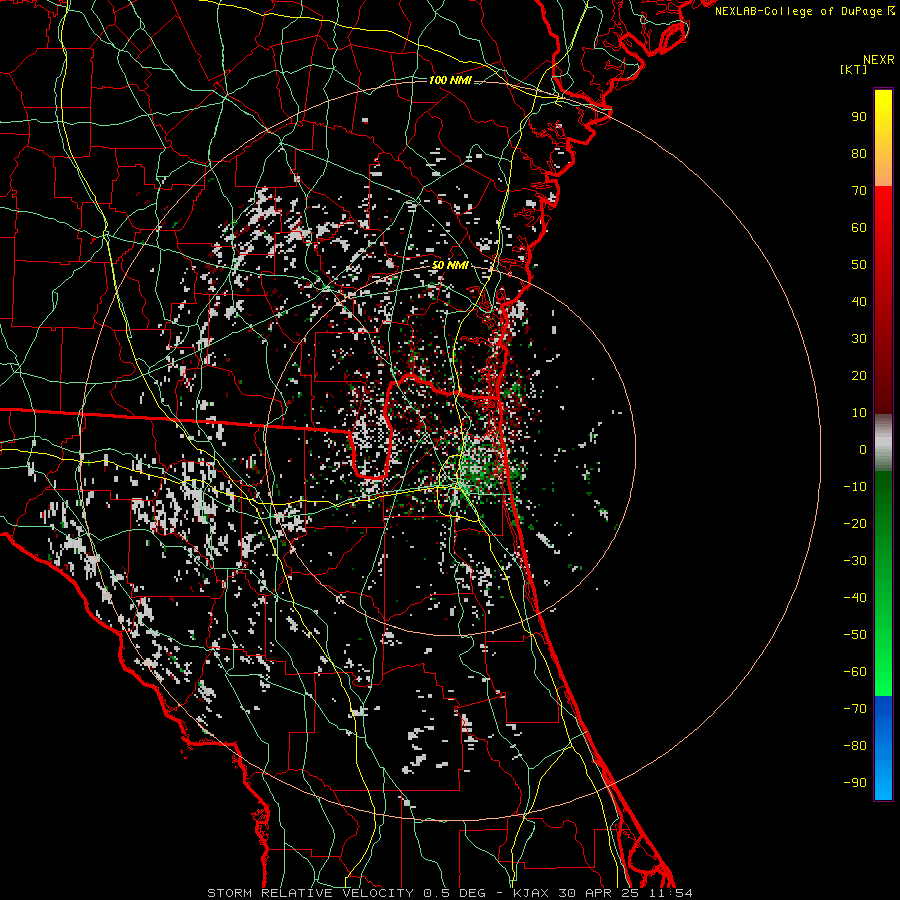
Task: Click the "60" value on the velocity scale
Action: [x=859, y=228]
